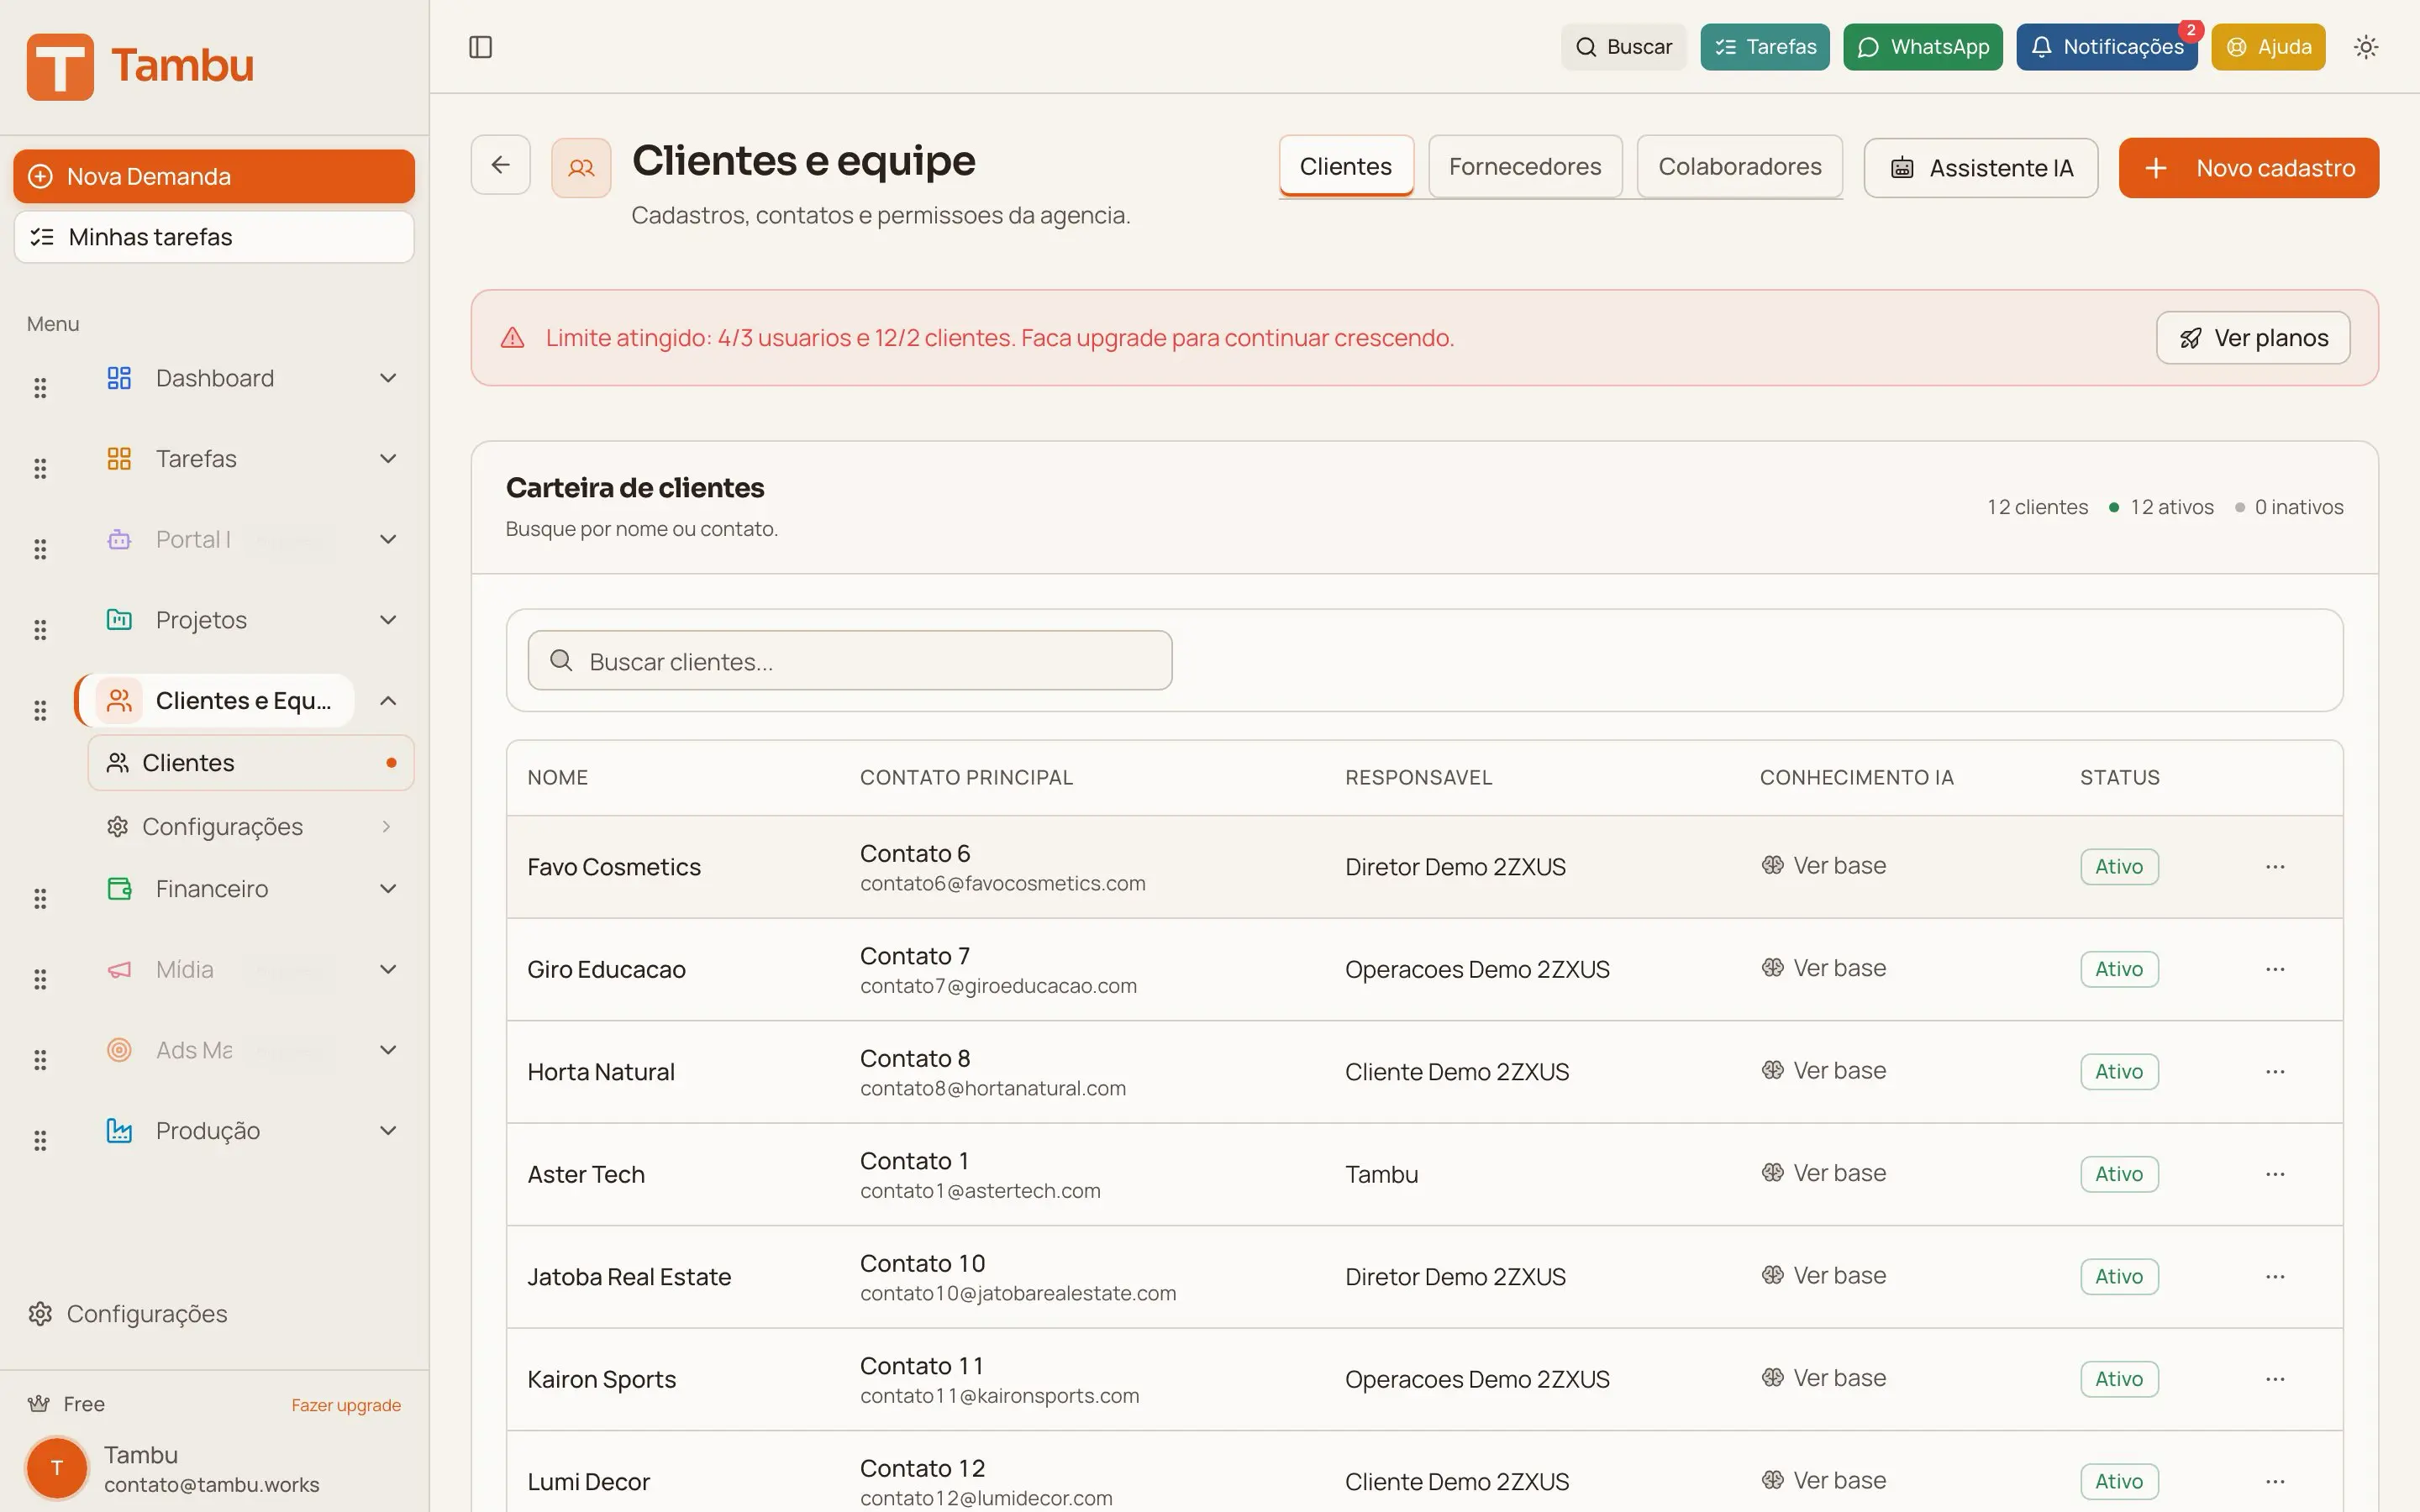Open the actions menu for Lumi Decor

(x=2276, y=1481)
